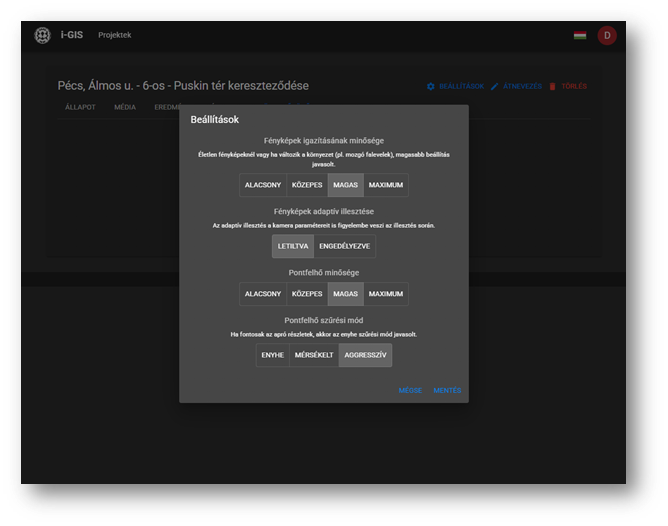Set photo alignment quality to Maximum

[x=386, y=185]
